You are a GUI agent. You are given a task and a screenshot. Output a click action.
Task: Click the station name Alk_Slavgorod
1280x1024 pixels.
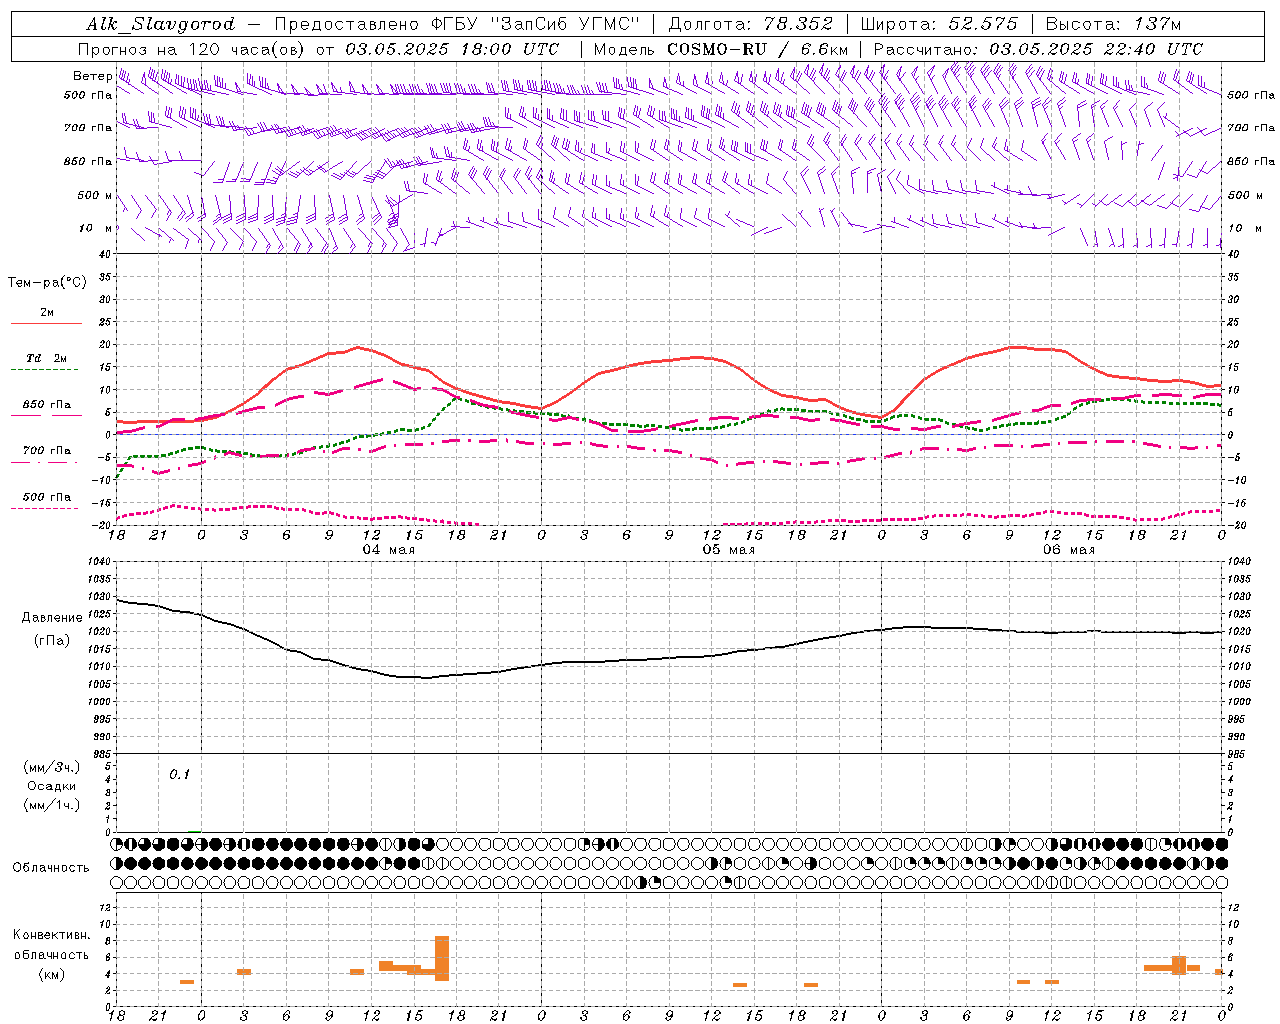[x=161, y=24]
